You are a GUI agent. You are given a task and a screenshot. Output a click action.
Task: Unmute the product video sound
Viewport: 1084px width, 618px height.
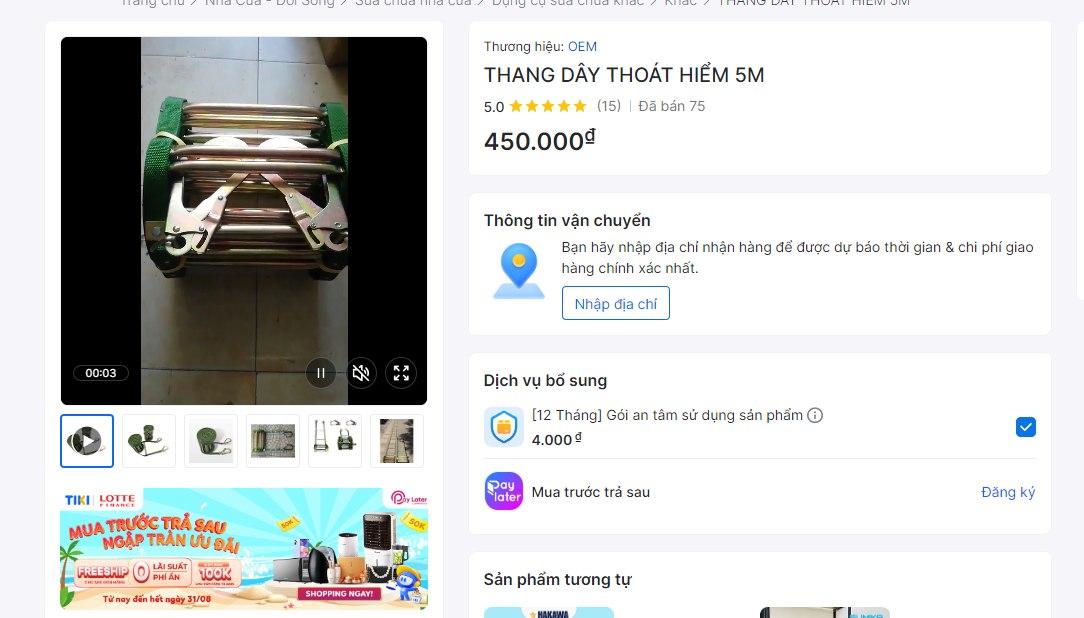(x=361, y=373)
